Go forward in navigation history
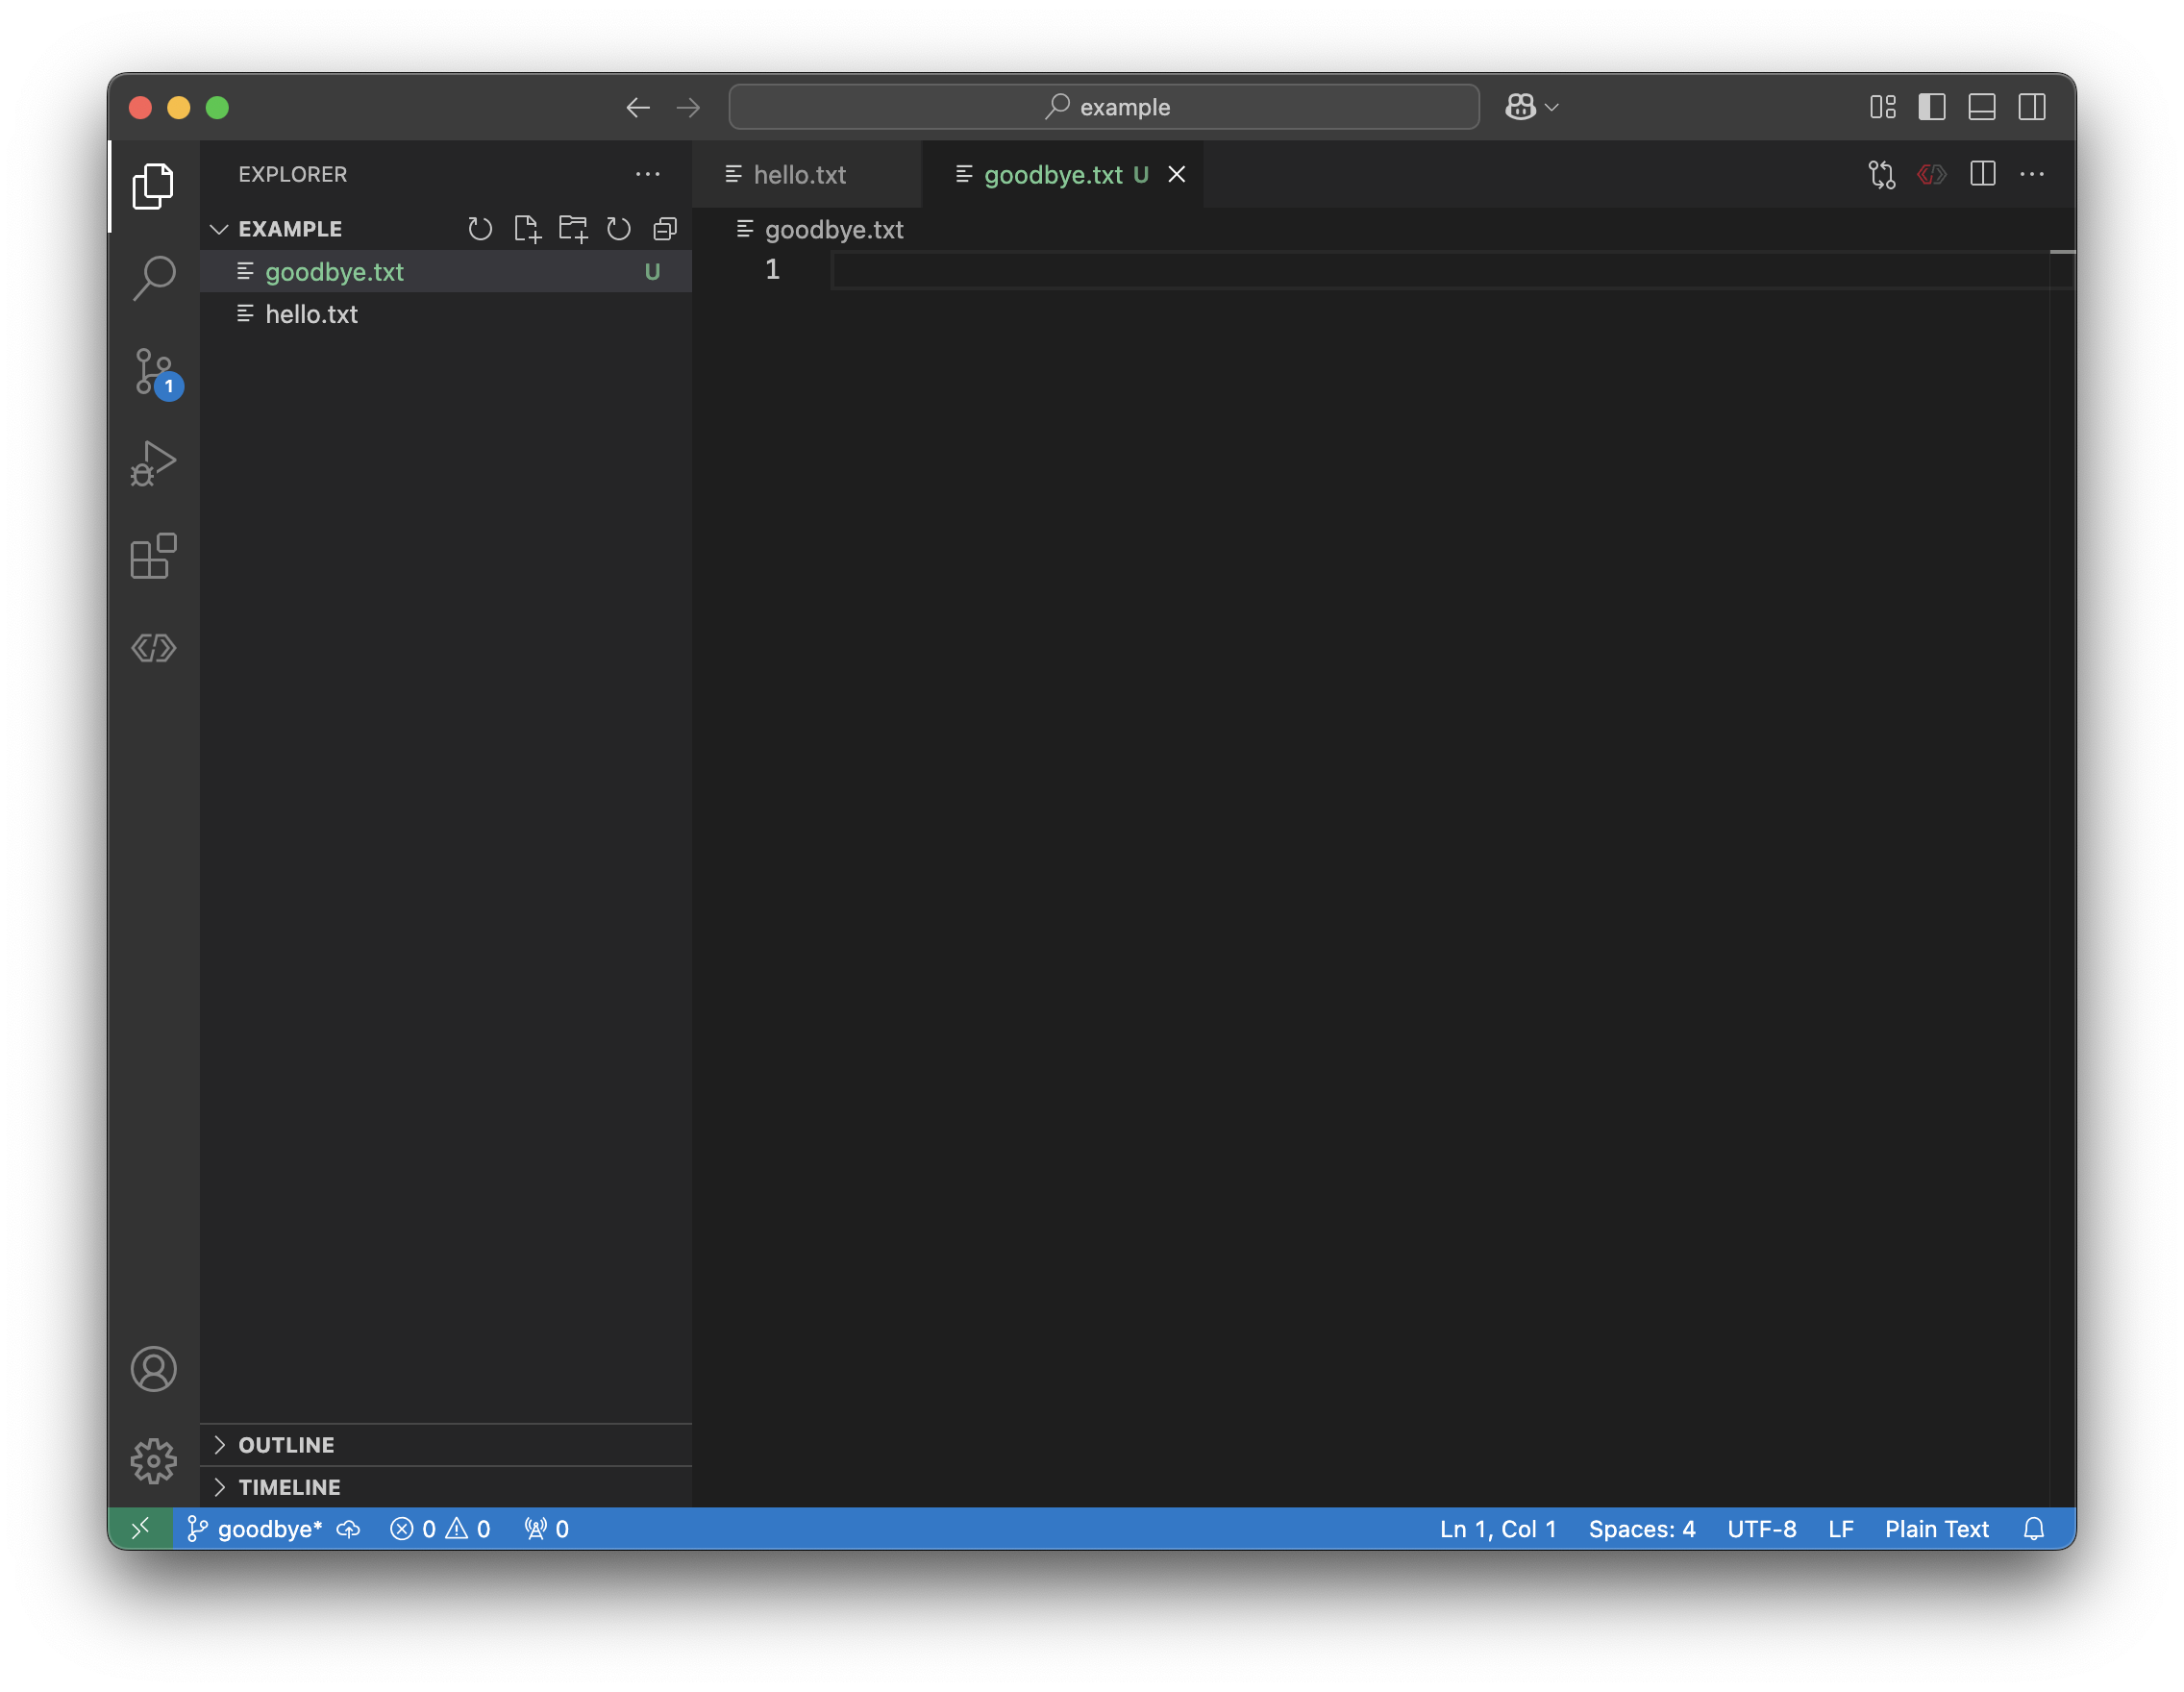The image size is (2184, 1692). (x=688, y=107)
